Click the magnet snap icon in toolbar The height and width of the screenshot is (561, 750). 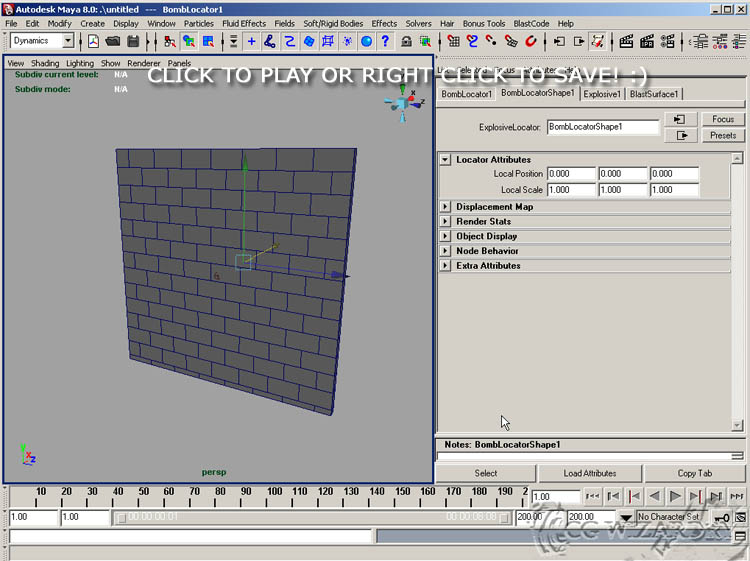coord(531,41)
